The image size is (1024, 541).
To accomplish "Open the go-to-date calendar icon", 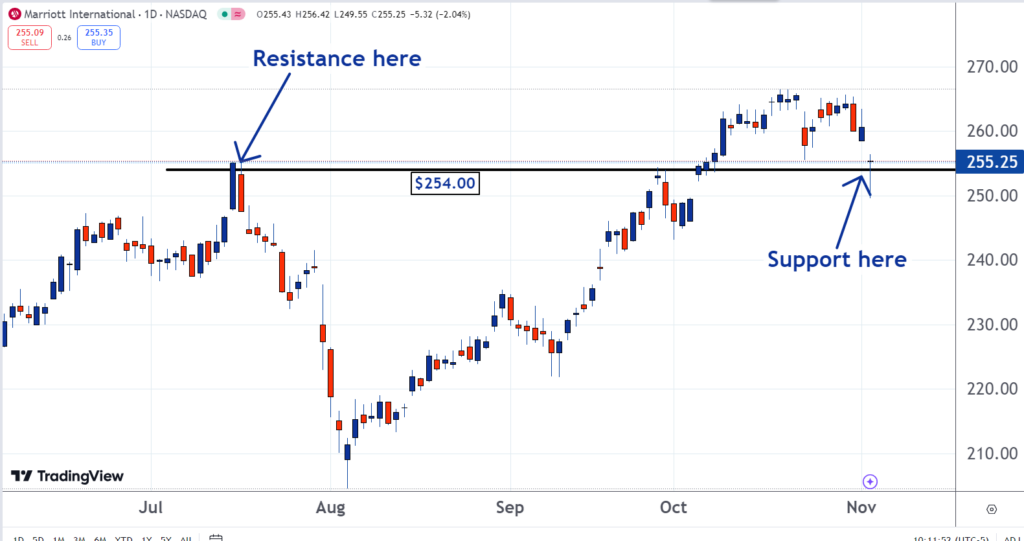I will click(x=216, y=538).
